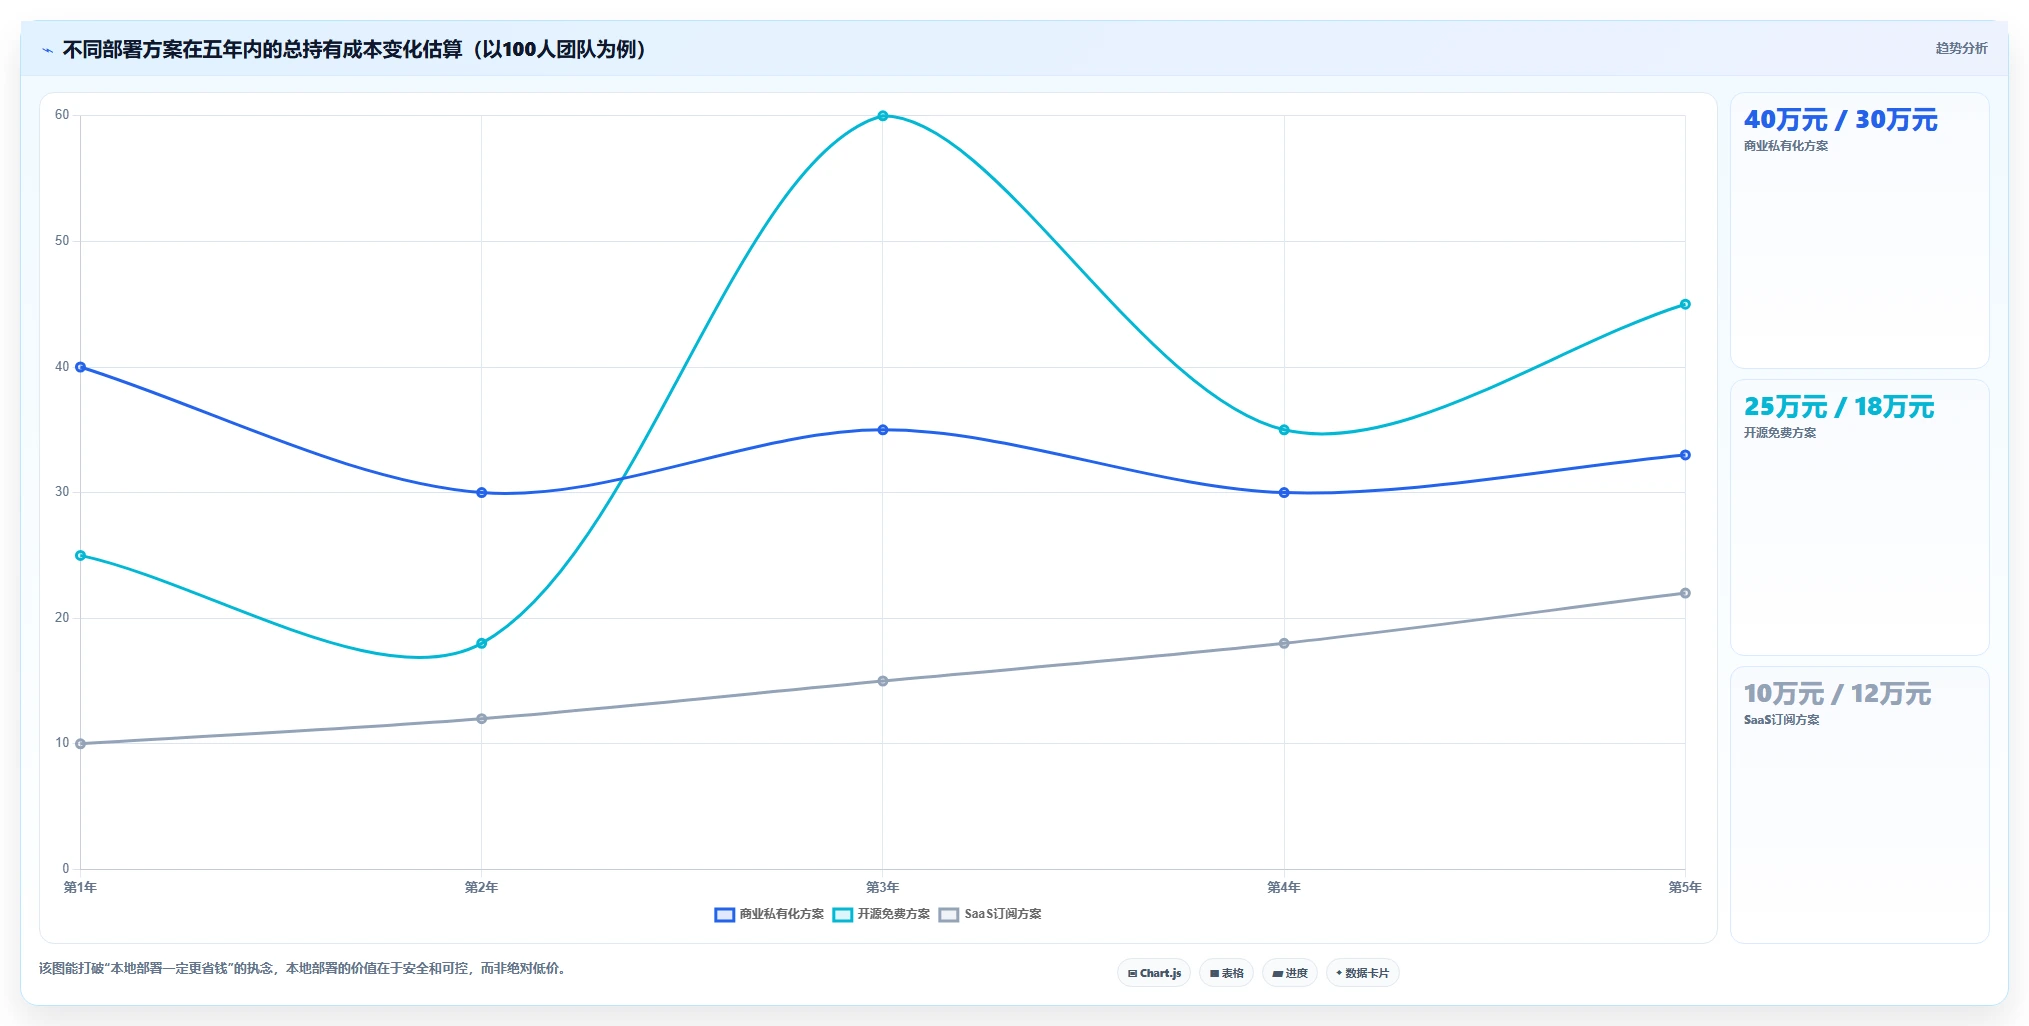Screen dimensions: 2029x1026
Task: Click the SaaS订阅方案 point at 第3年
Action: pos(883,681)
